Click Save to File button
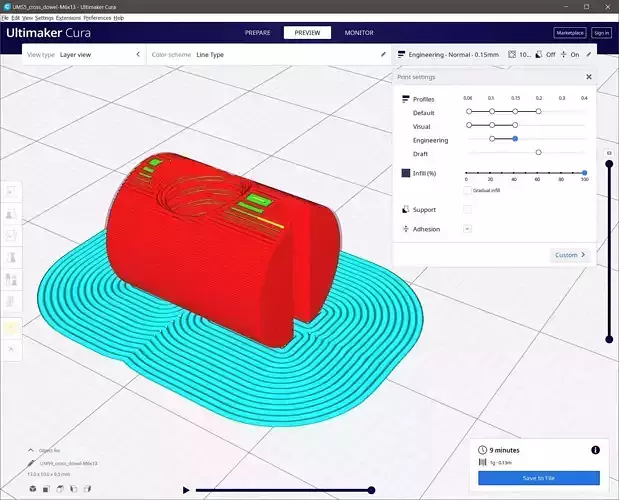Viewport: 619px width, 500px height. click(x=539, y=478)
